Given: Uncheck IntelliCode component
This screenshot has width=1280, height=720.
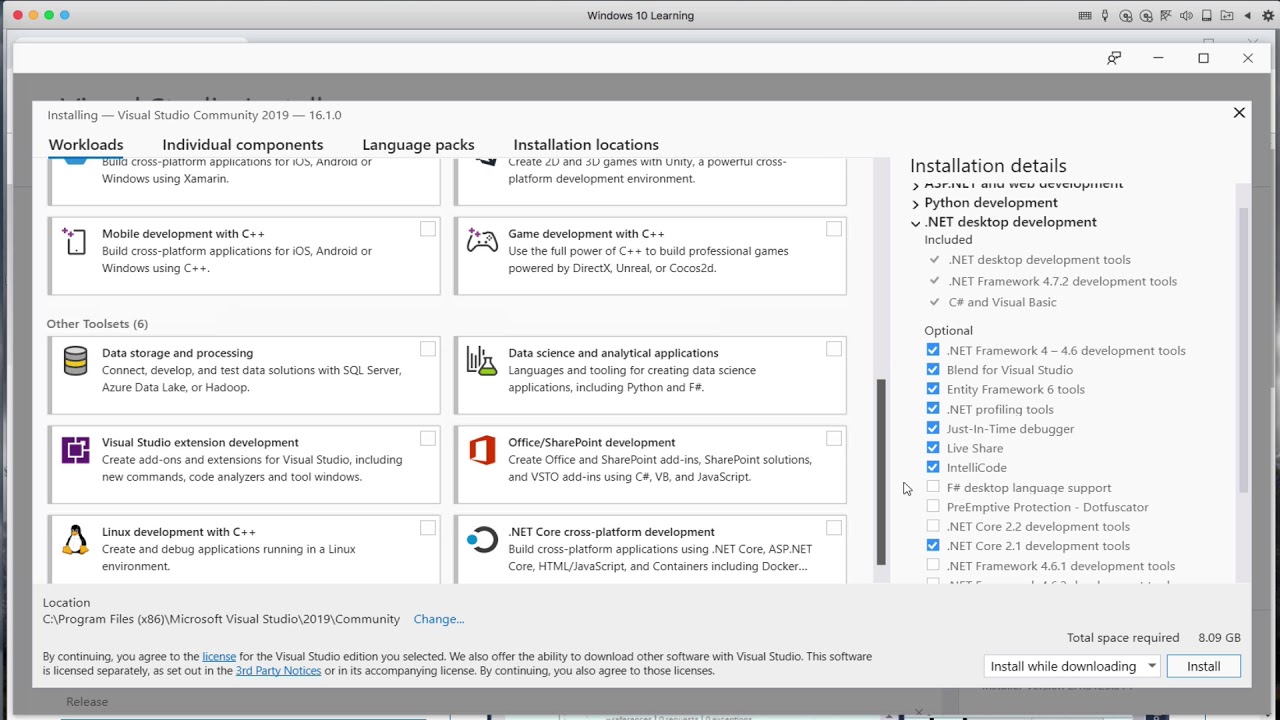Looking at the screenshot, I should click(933, 467).
